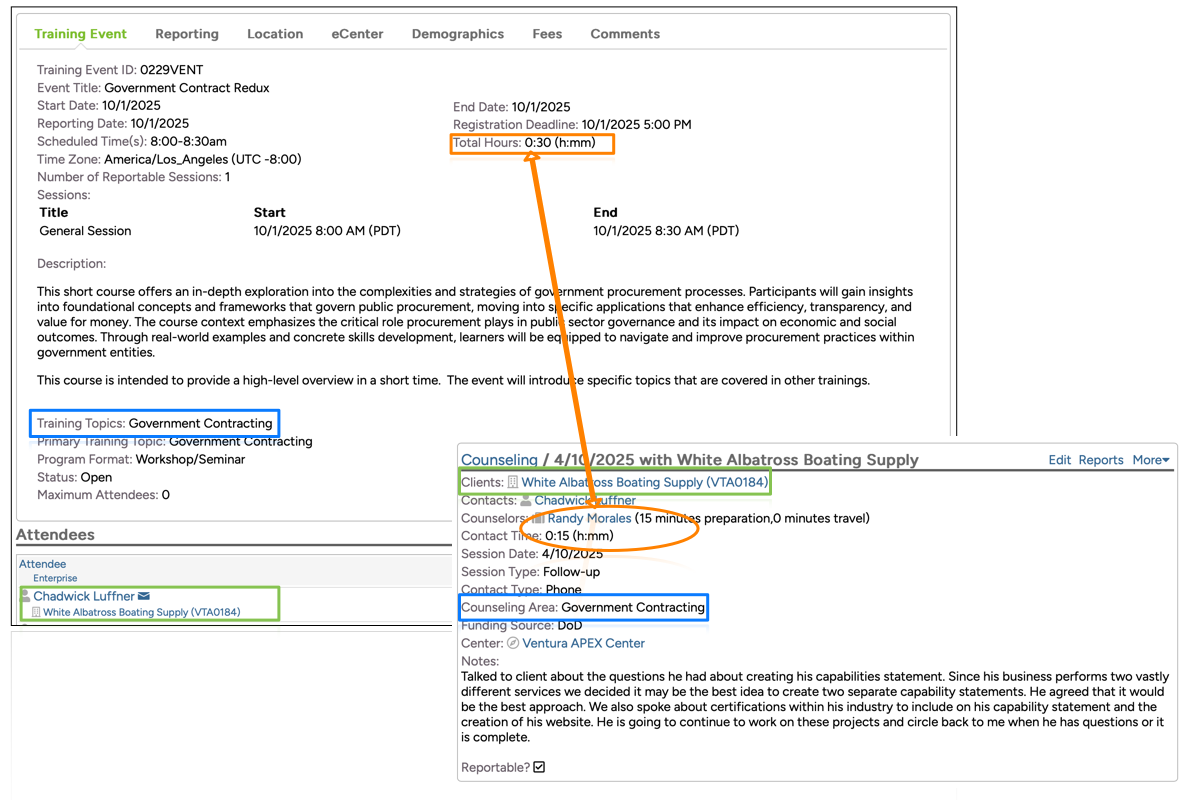The height and width of the screenshot is (800, 1200).
Task: Switch to the Reporting tab
Action: pos(187,34)
